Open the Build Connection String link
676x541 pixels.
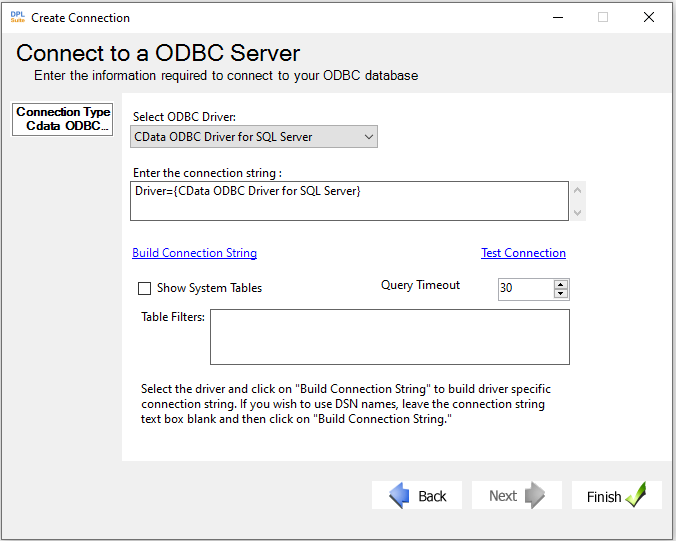(194, 253)
